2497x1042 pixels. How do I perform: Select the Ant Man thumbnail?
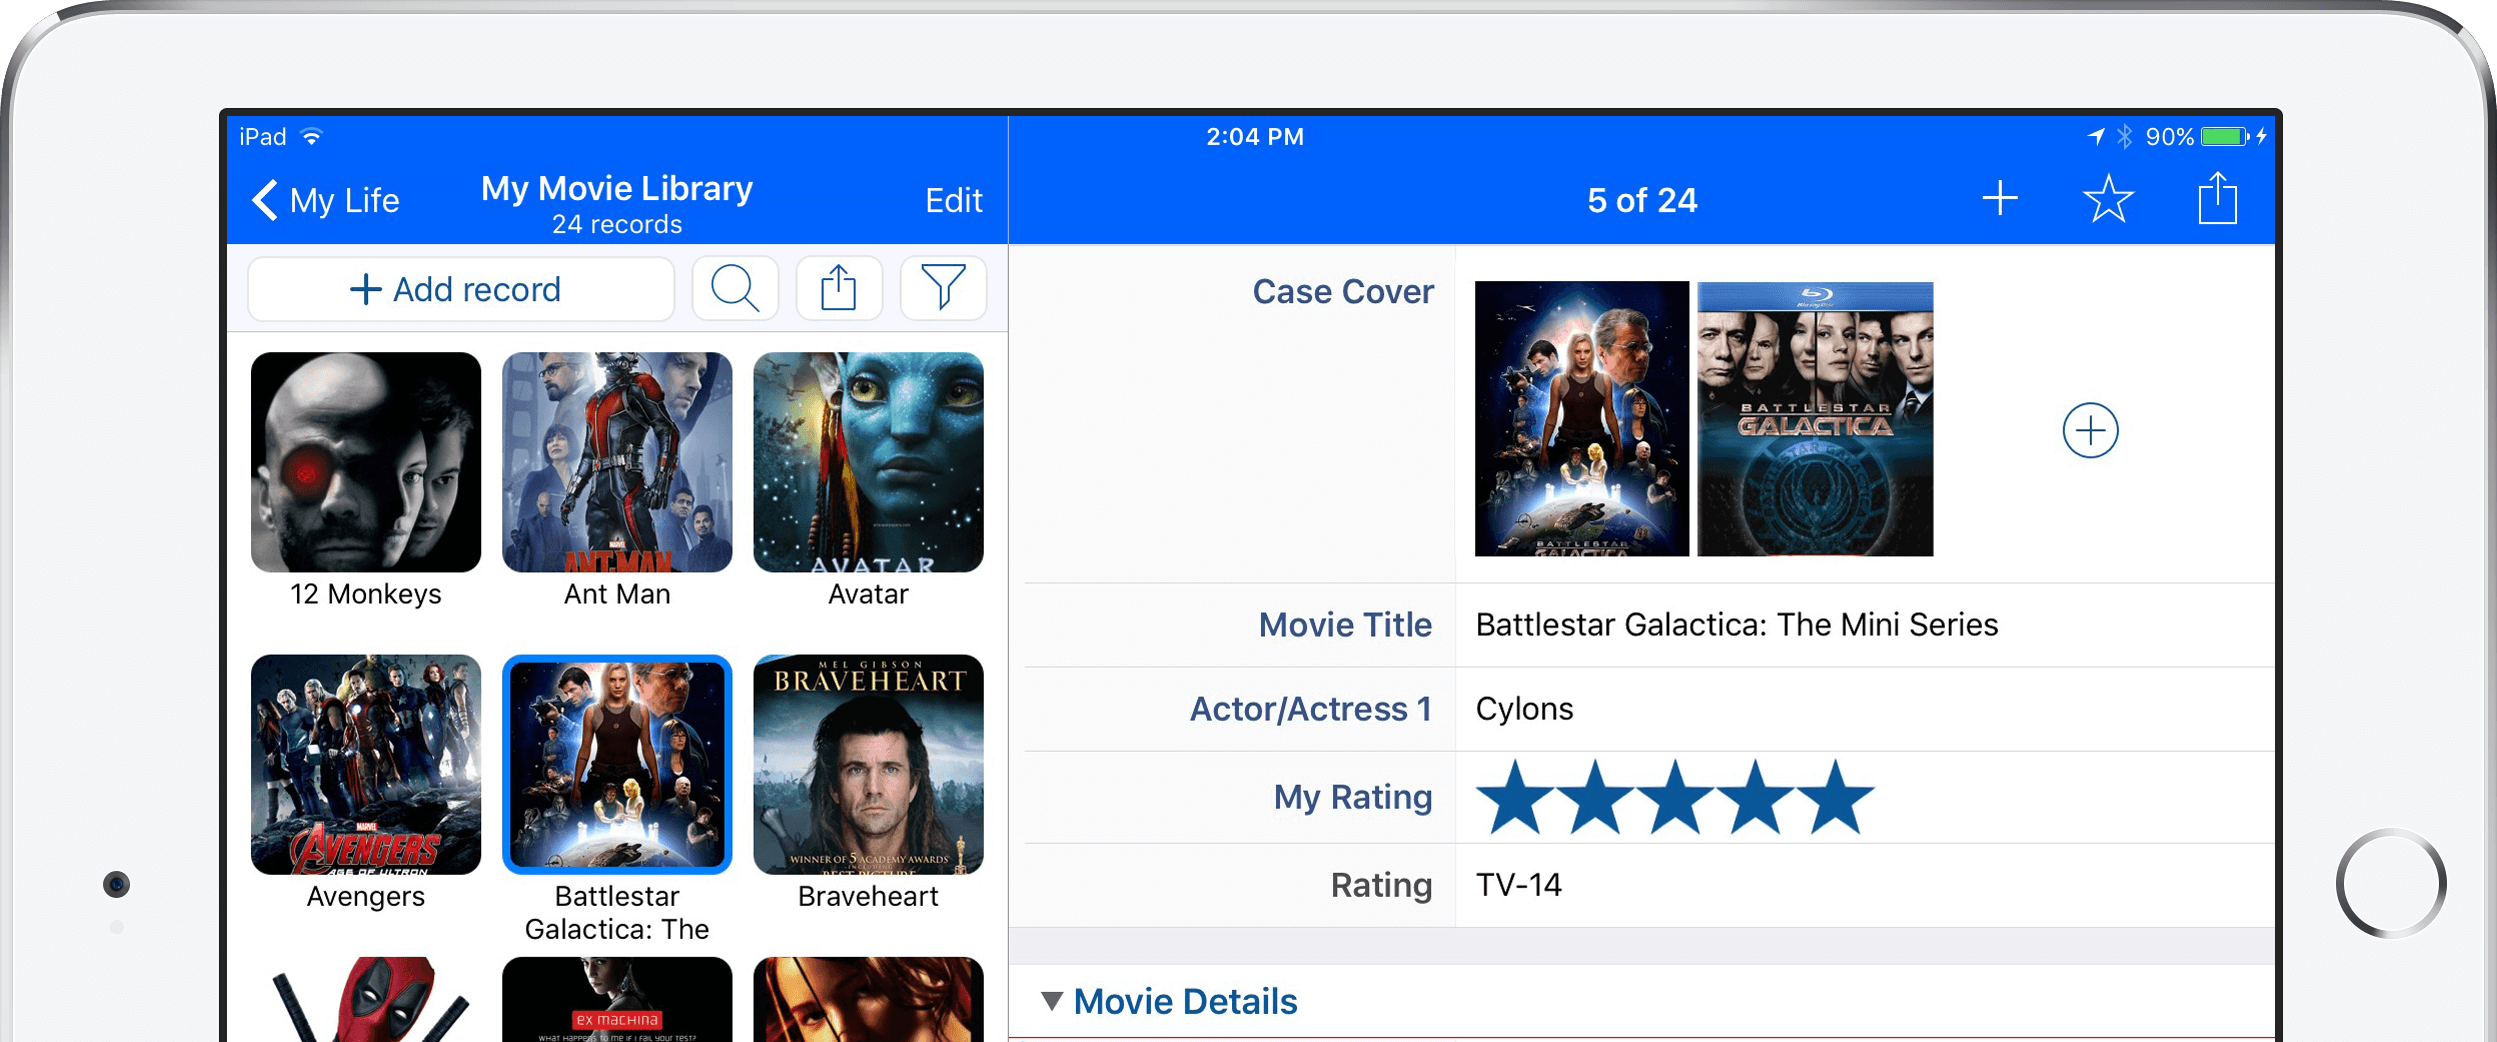click(617, 462)
